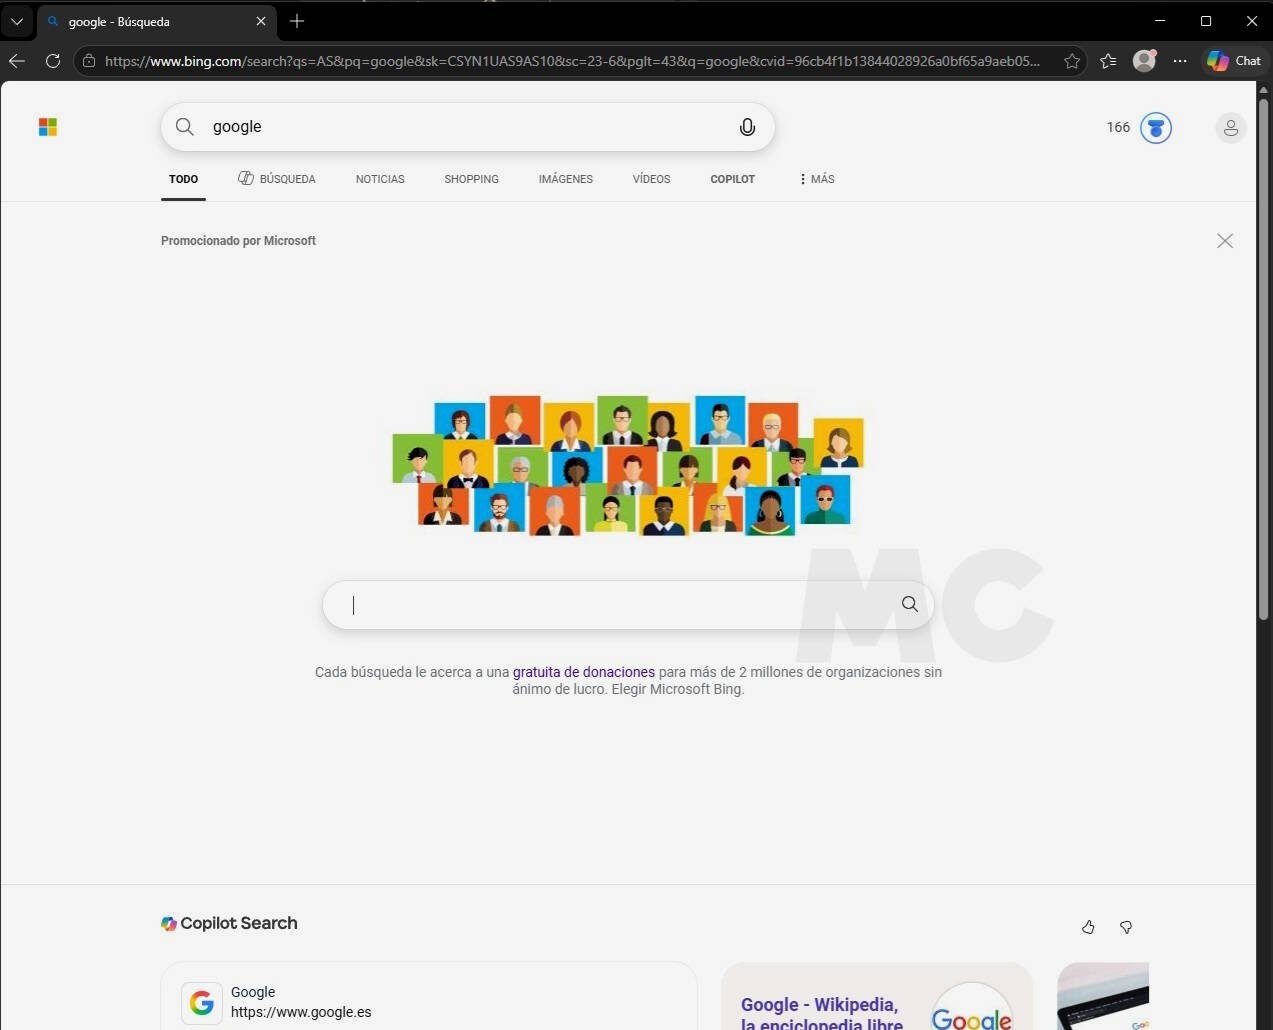Click search icon in promoted banner field
This screenshot has width=1273, height=1030.
[x=910, y=604]
